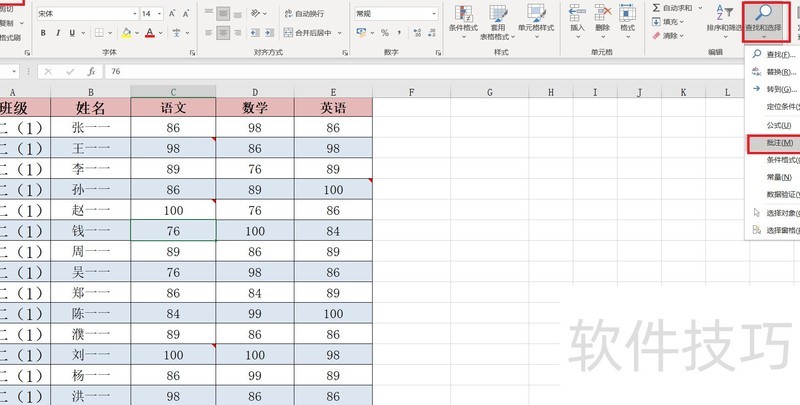
Task: Open the 填充 fill dropdown
Action: coord(668,22)
